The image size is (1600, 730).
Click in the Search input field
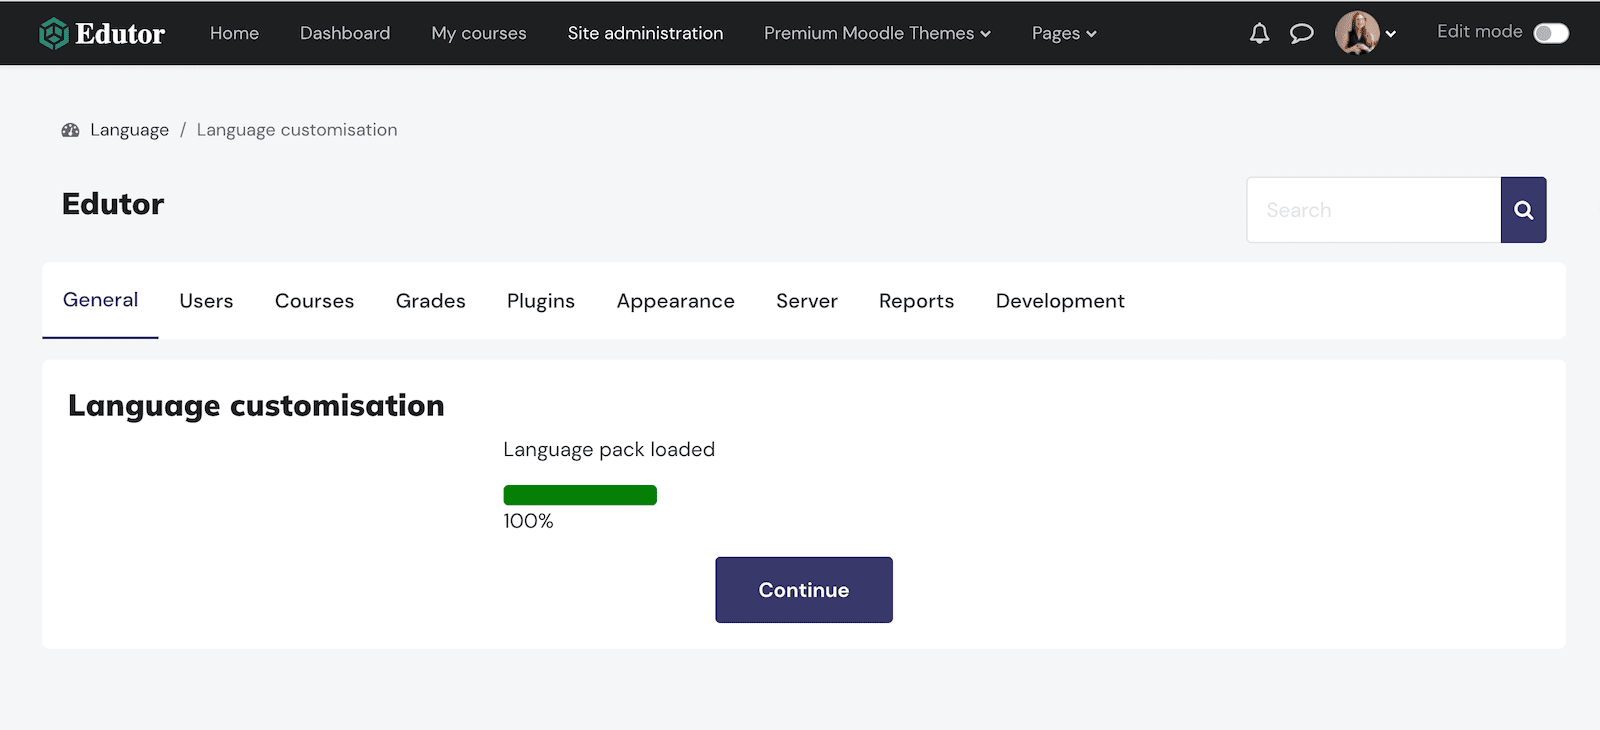(x=1374, y=210)
